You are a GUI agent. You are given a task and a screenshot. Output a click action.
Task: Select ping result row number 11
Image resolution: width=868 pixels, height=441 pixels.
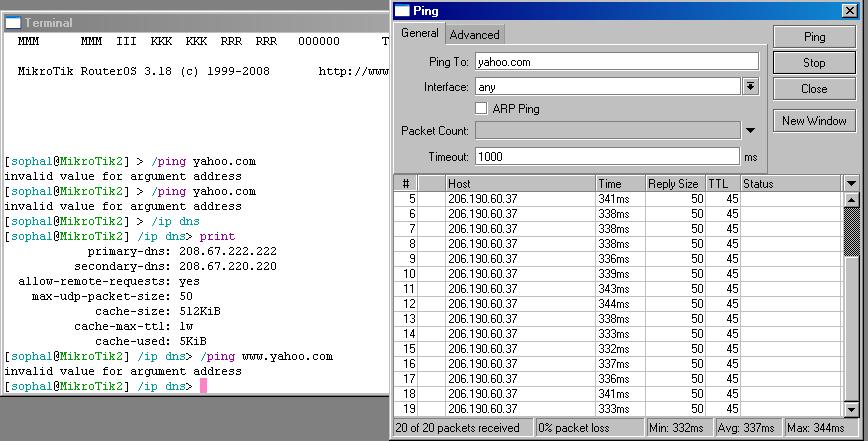(618, 288)
